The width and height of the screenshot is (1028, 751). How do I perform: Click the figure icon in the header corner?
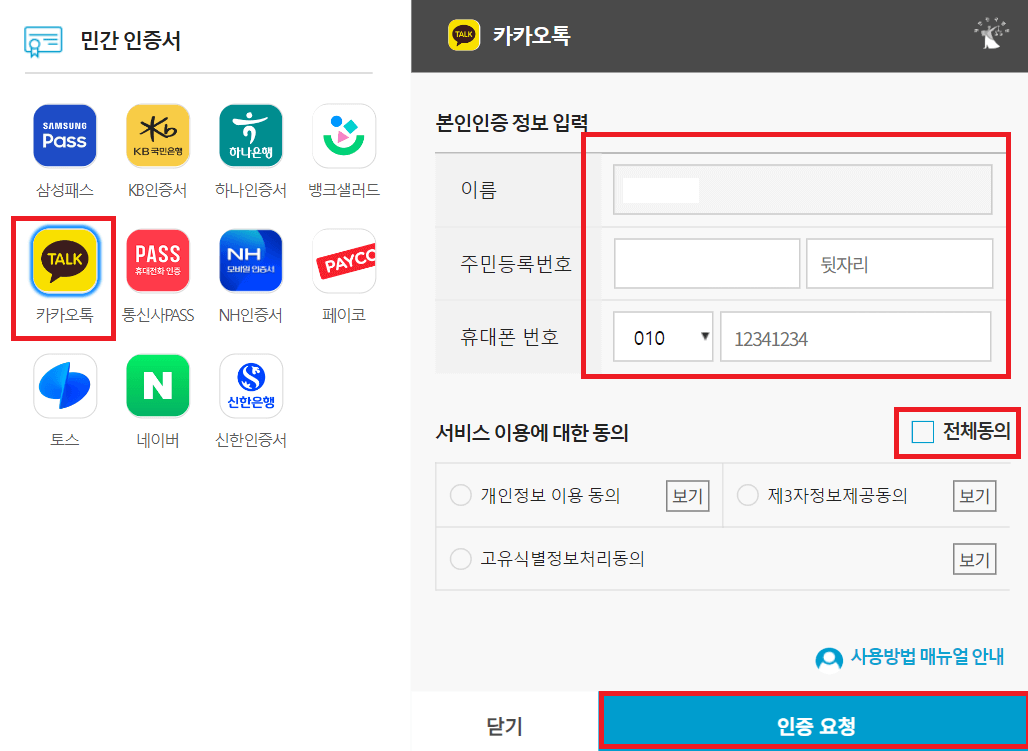click(x=991, y=34)
